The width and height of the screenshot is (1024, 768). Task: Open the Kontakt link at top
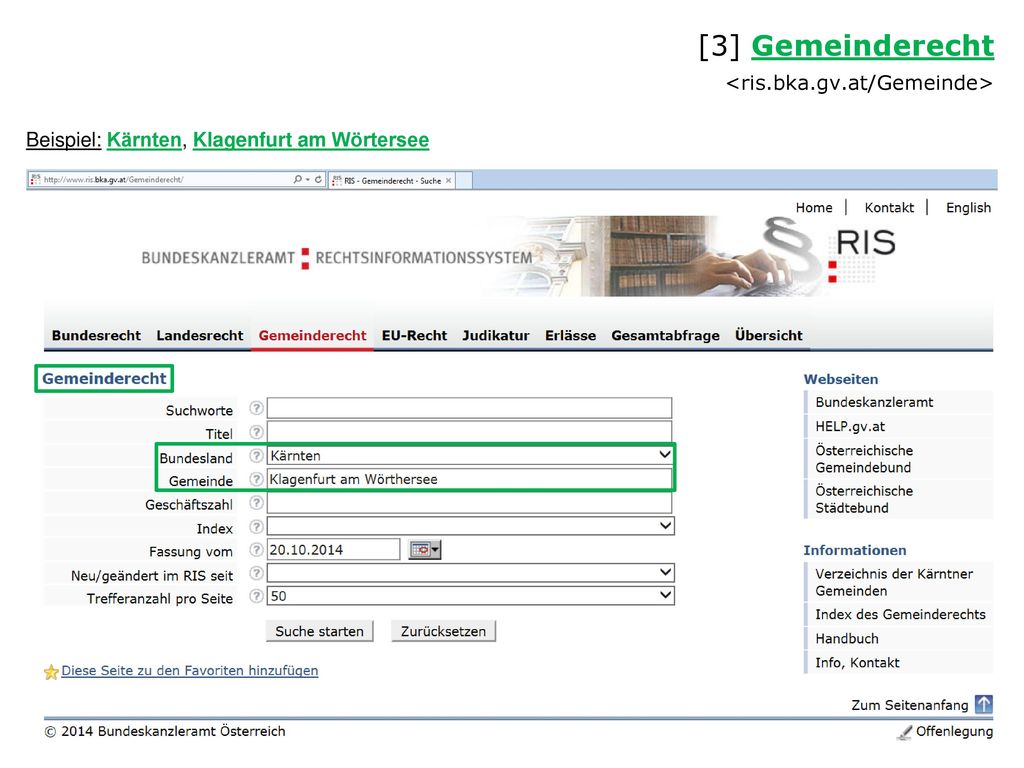[889, 208]
